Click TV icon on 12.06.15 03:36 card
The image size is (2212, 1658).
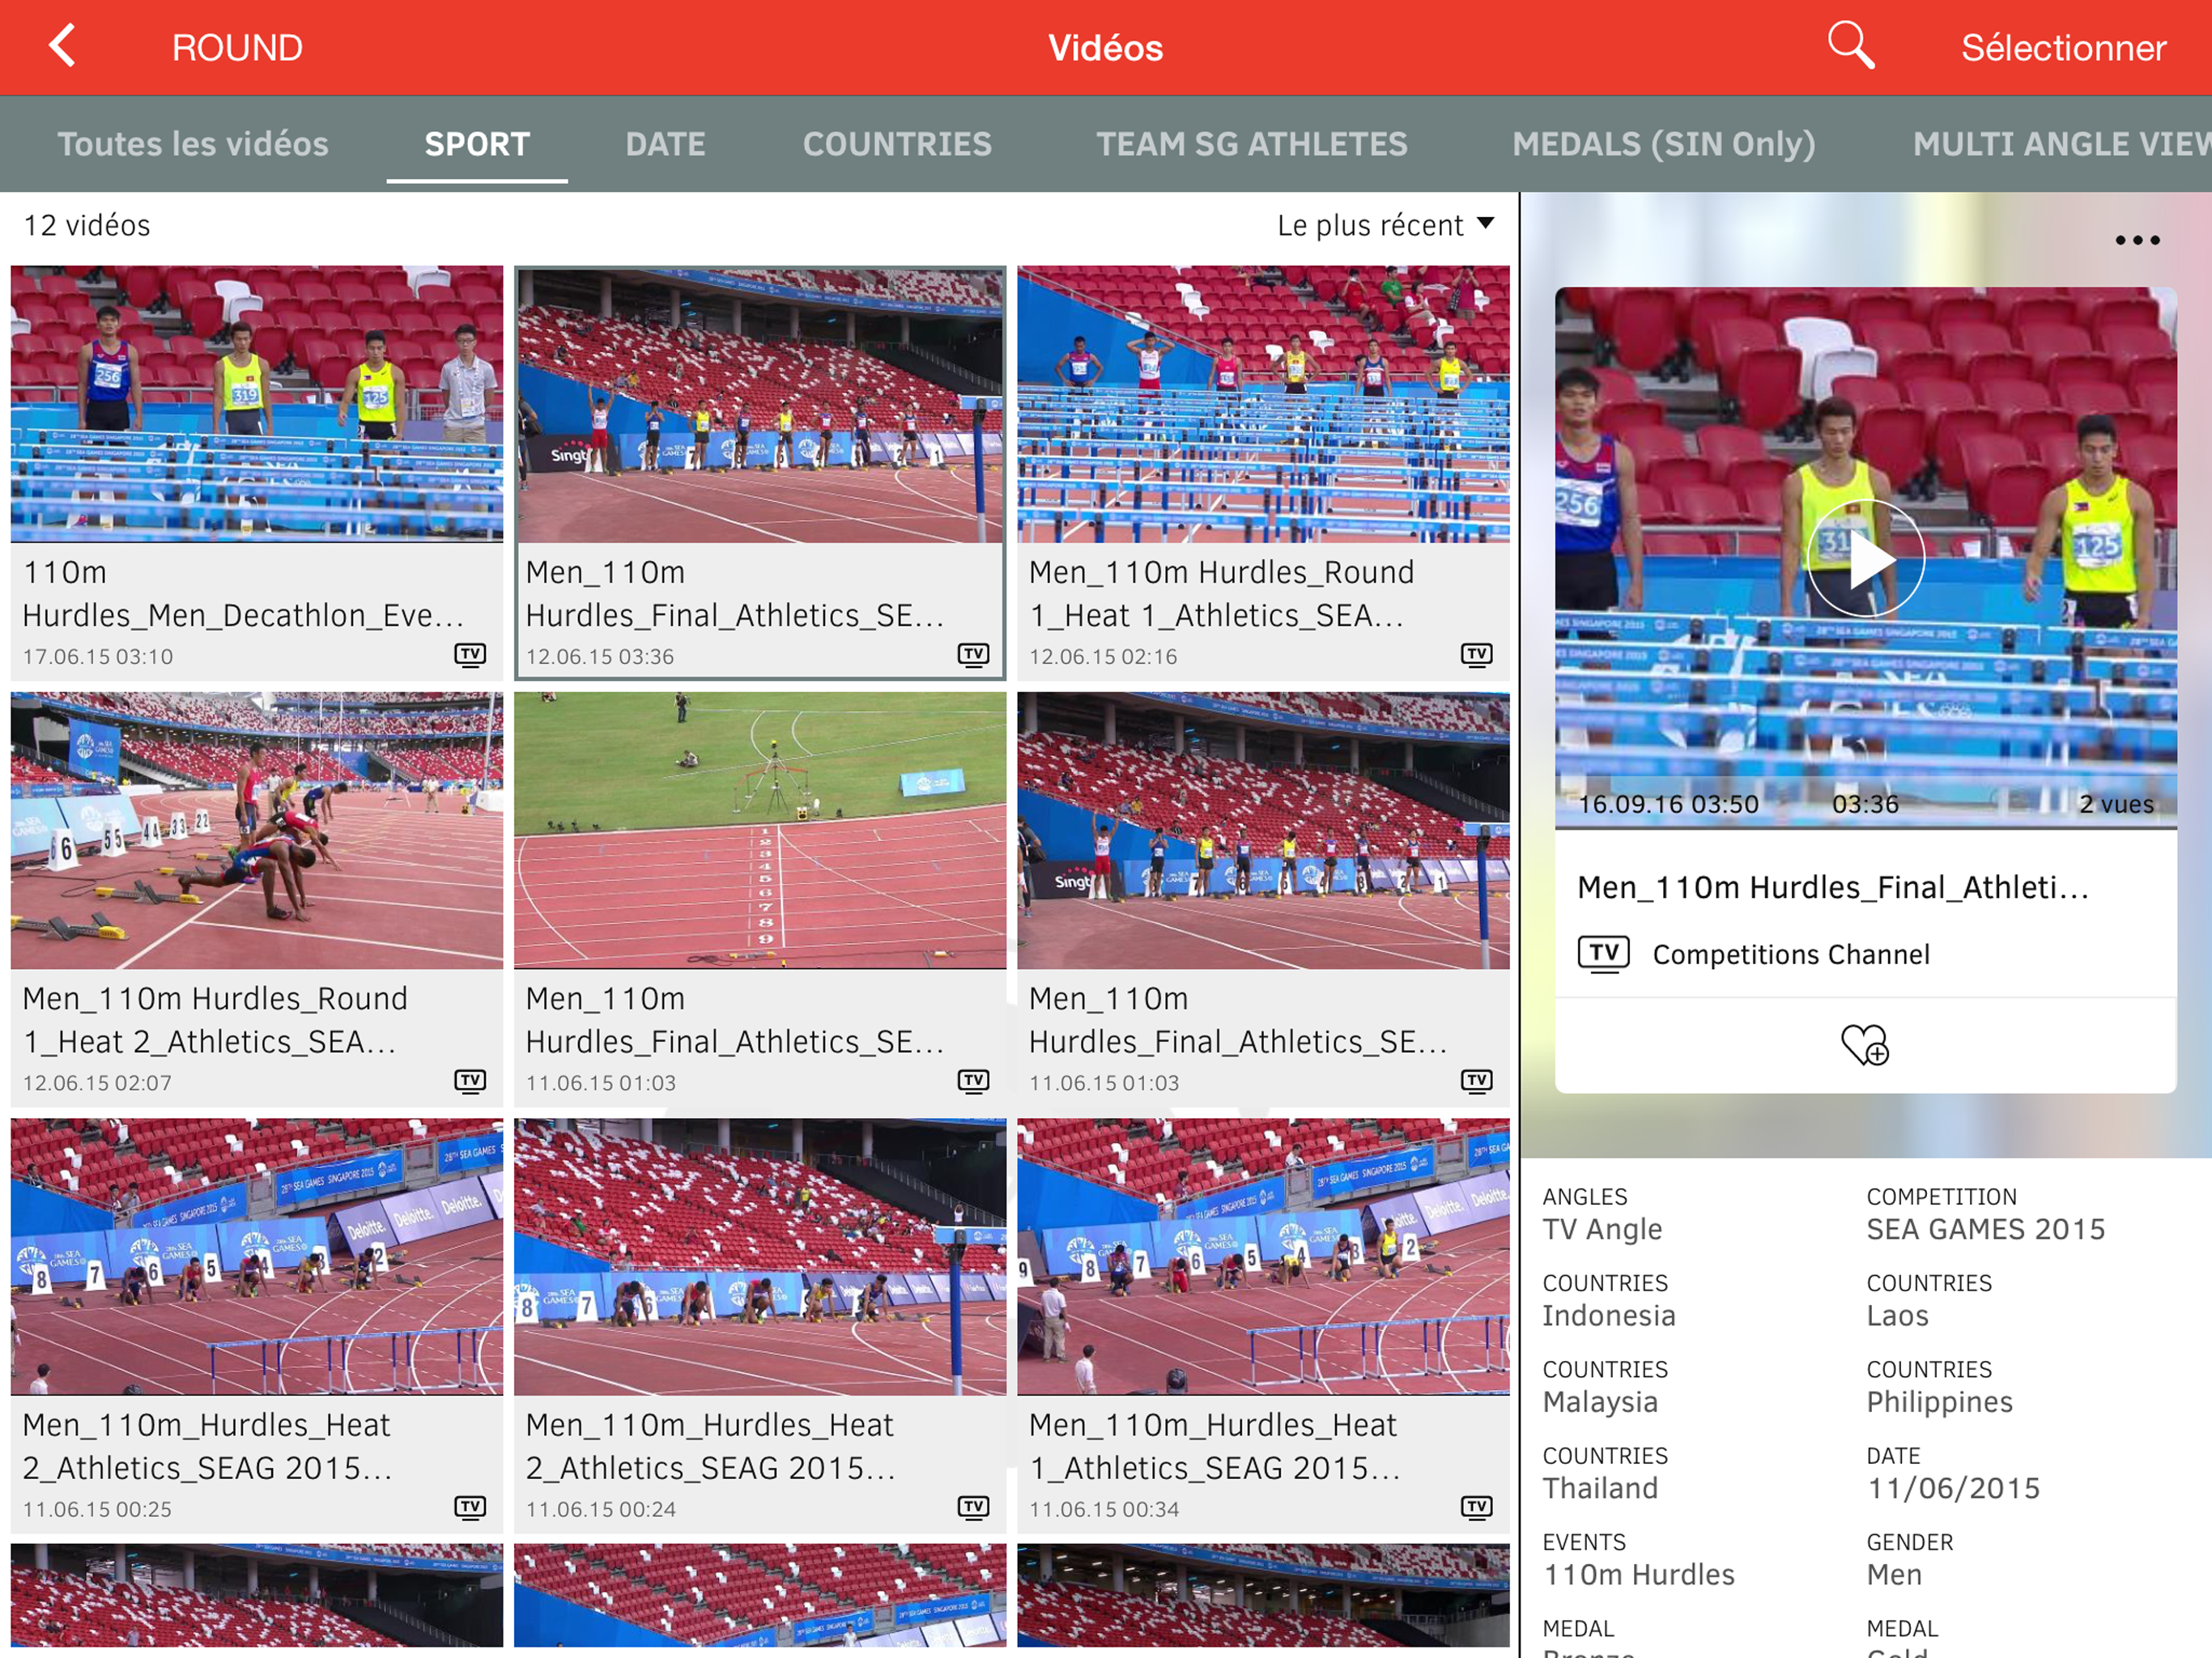tap(973, 655)
